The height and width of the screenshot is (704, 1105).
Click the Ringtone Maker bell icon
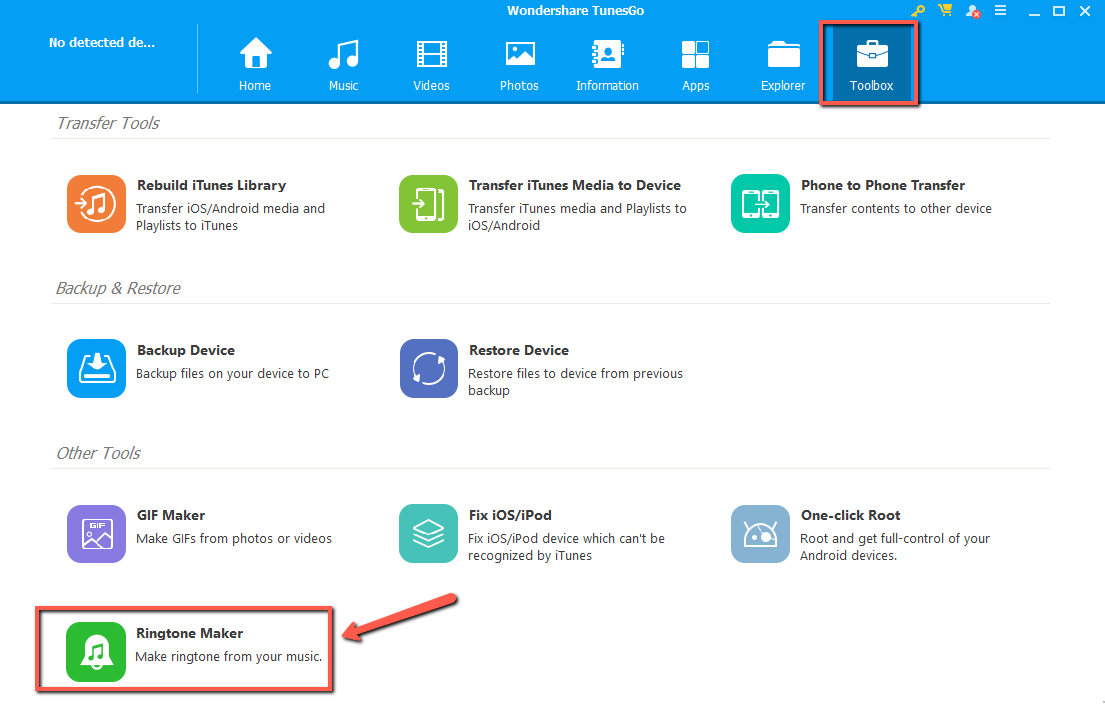pos(96,652)
